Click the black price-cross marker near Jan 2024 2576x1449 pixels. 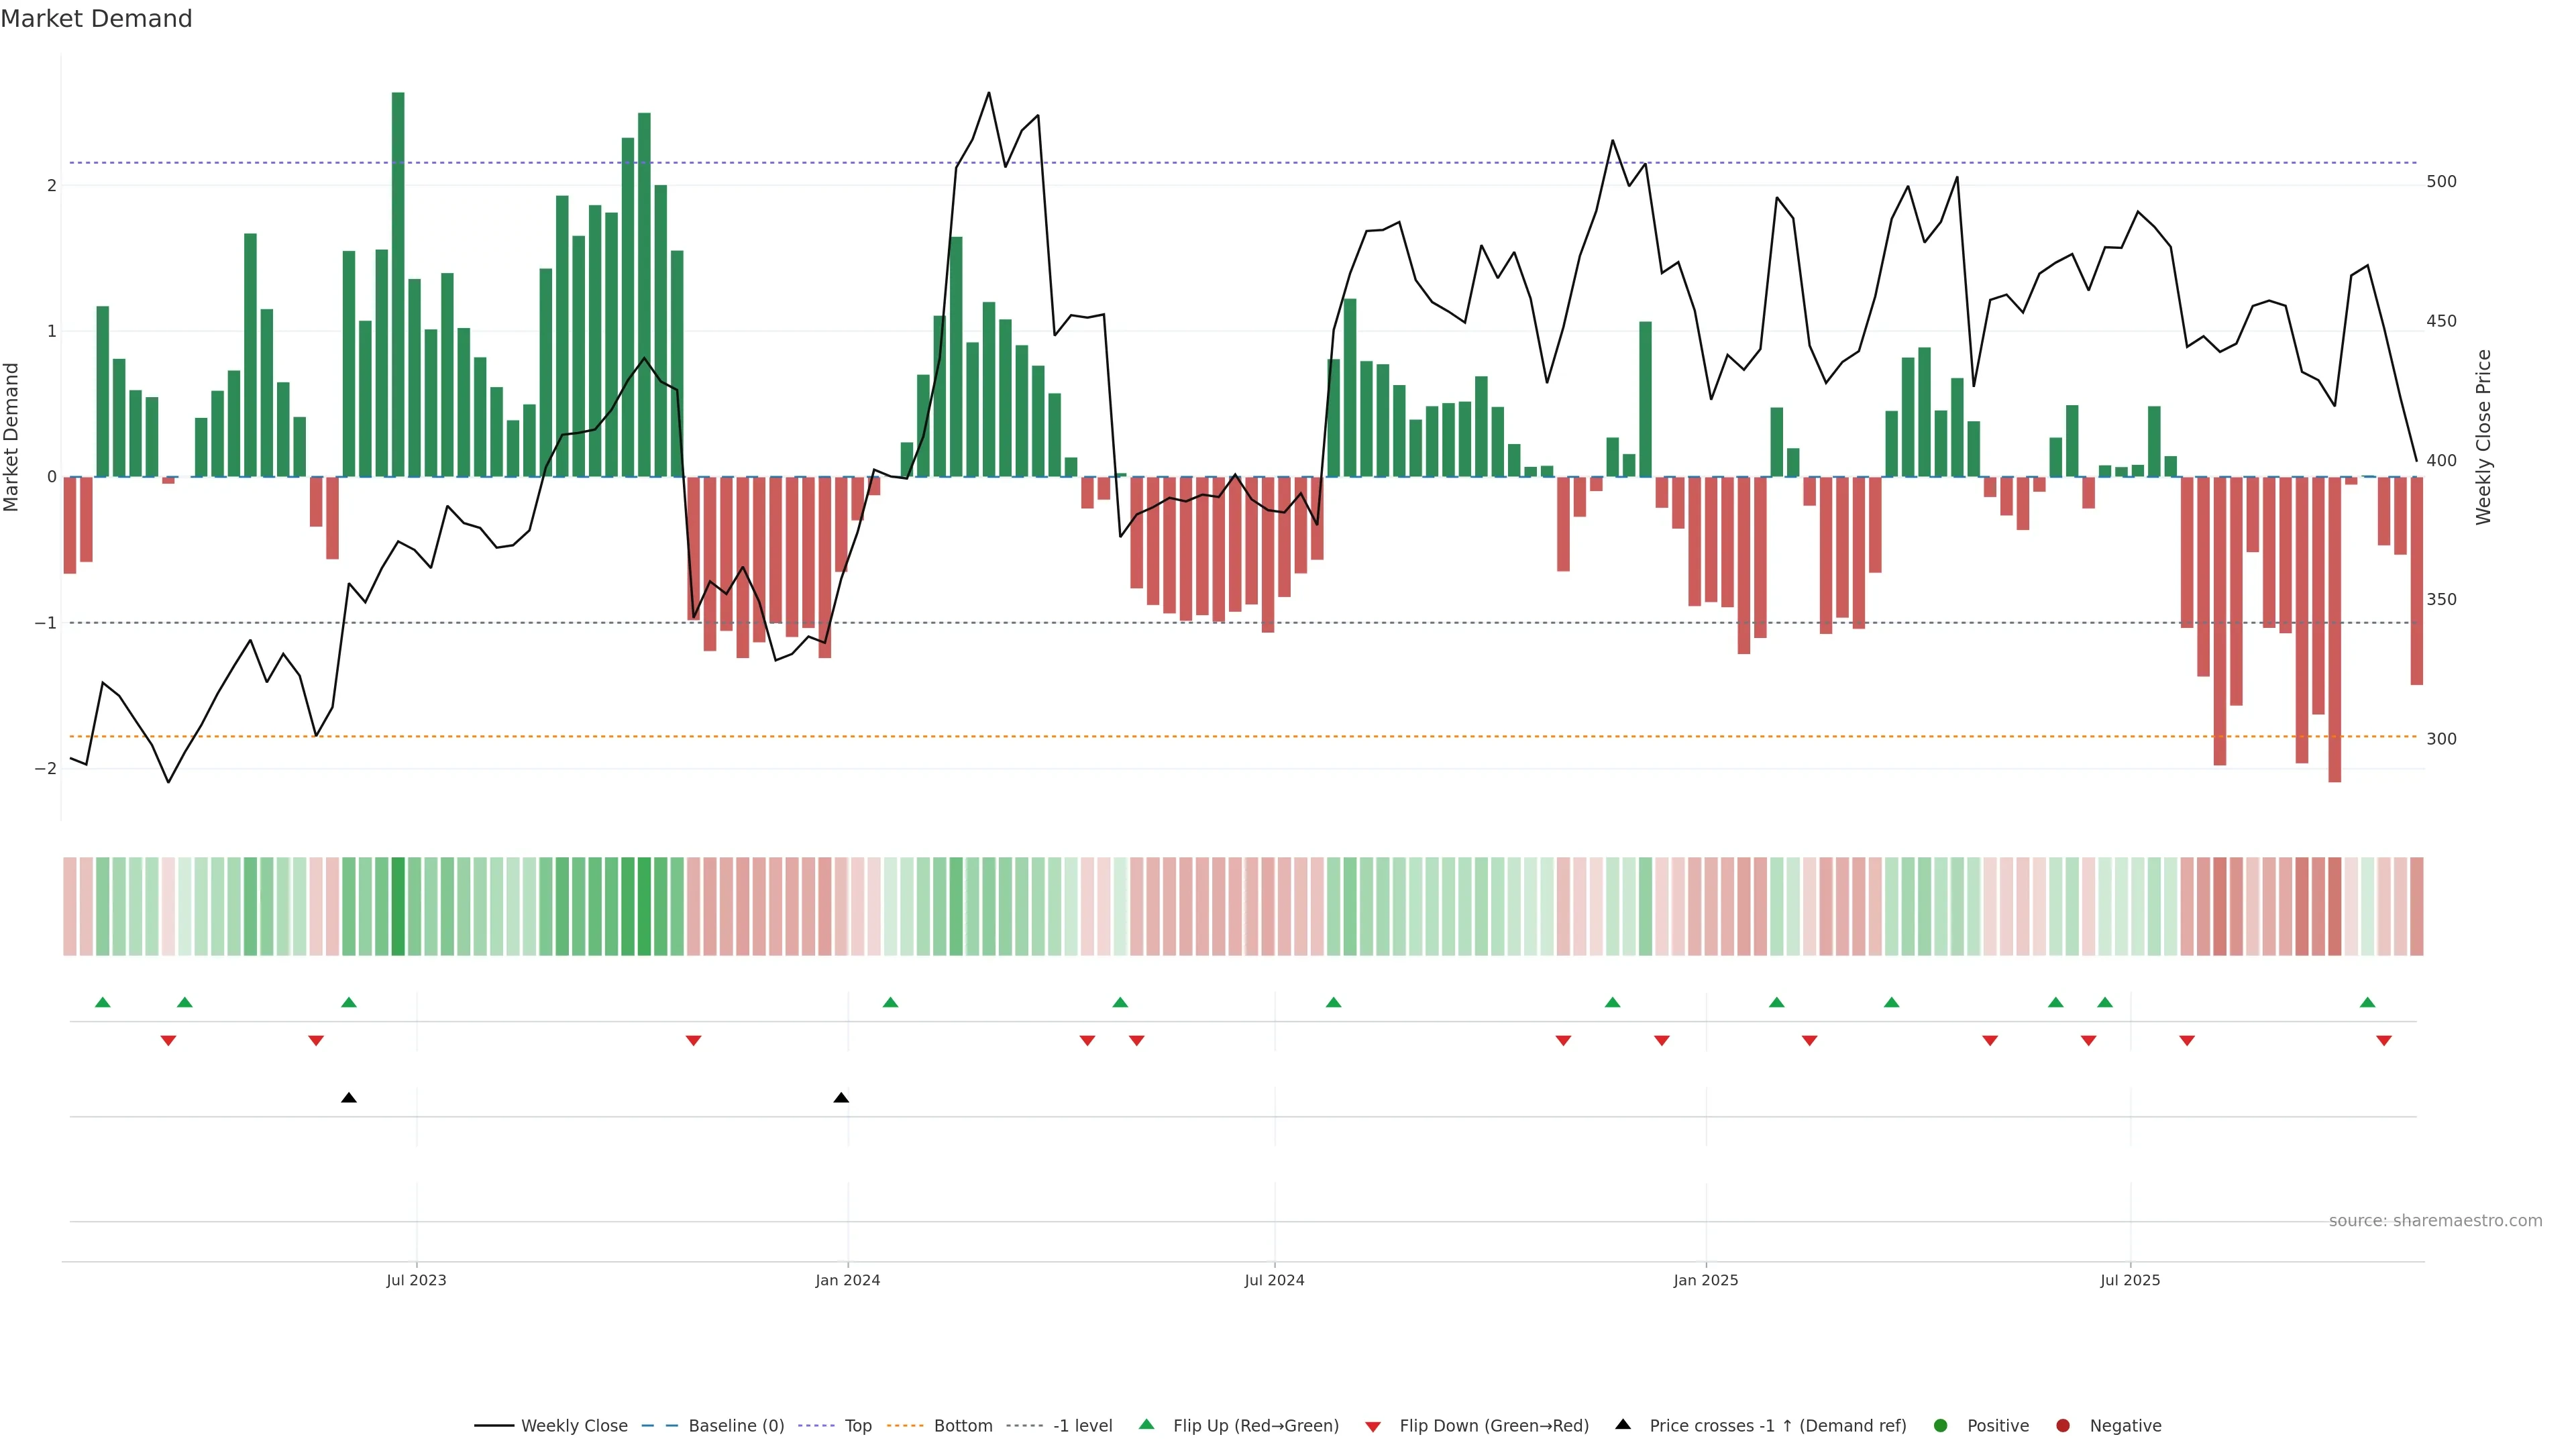point(841,1098)
